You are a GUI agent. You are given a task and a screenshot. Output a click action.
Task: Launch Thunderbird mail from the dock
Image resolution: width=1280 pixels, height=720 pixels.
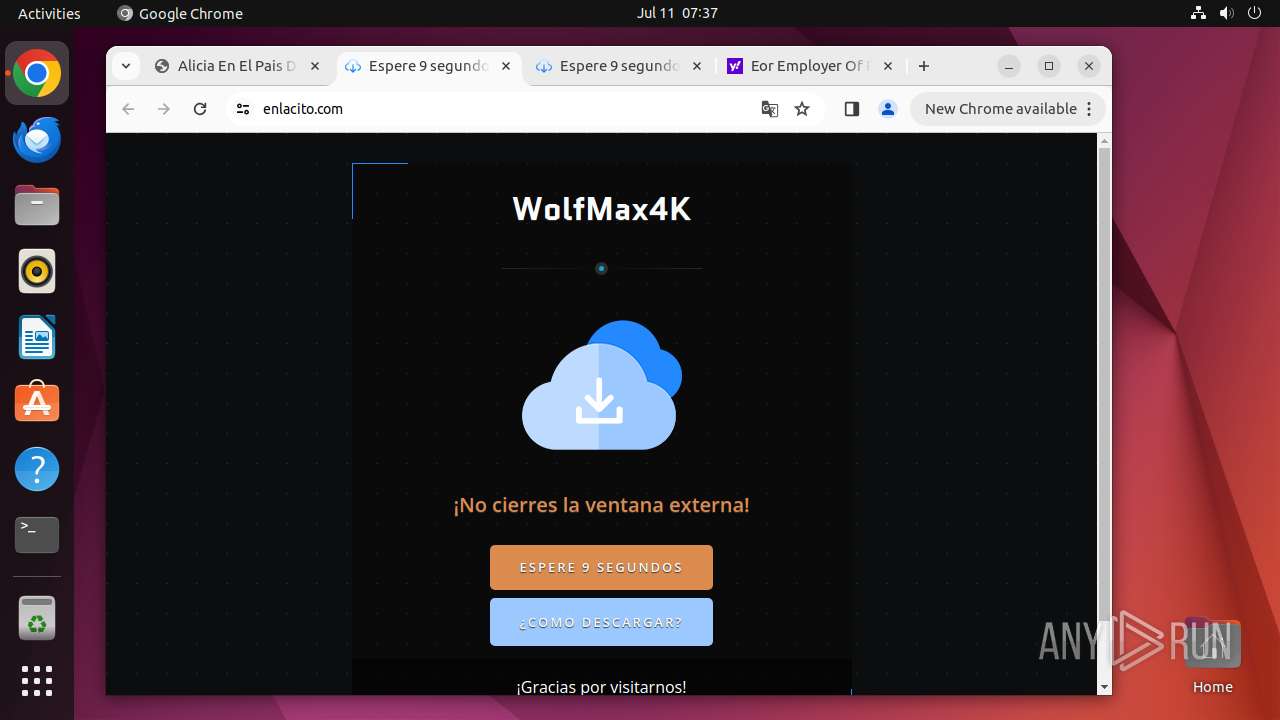(37, 140)
